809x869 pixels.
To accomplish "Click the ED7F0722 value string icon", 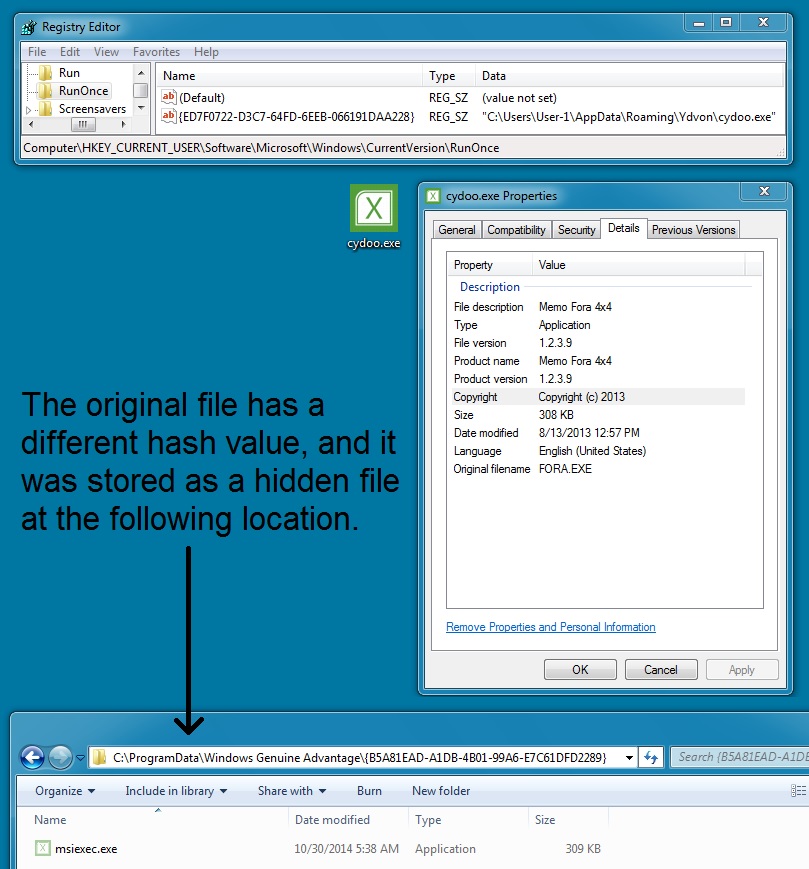I will 168,116.
